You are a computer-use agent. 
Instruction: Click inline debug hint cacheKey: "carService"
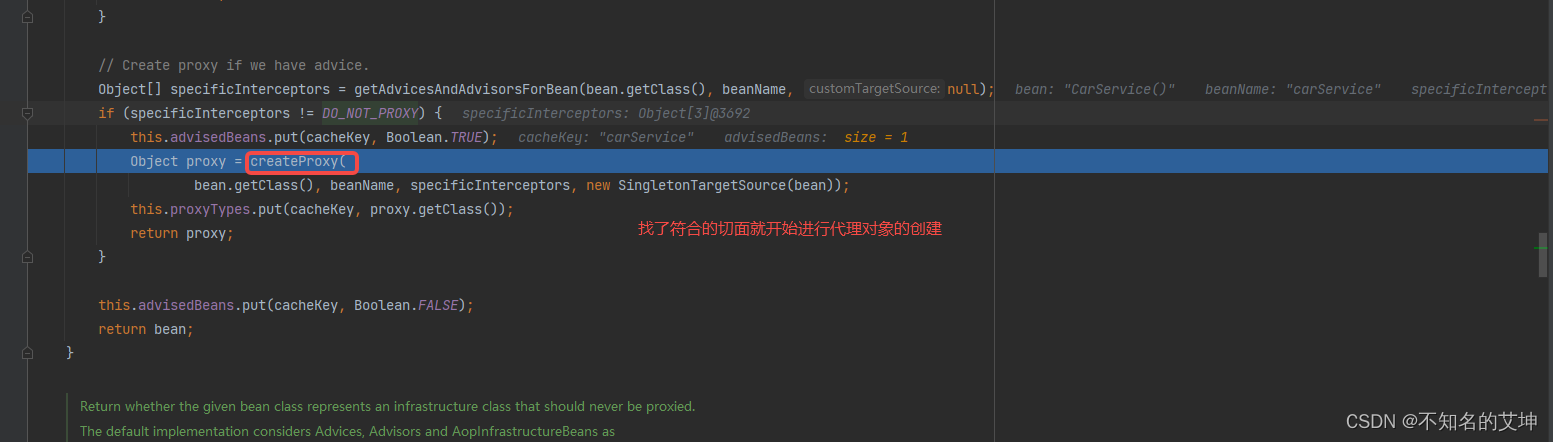pyautogui.click(x=604, y=137)
